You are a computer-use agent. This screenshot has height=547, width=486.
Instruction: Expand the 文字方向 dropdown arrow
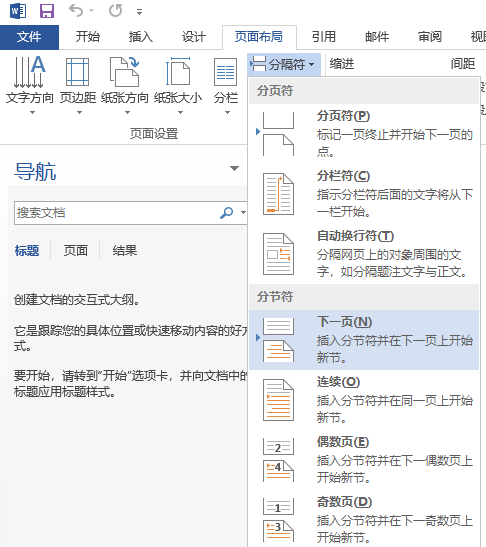32,112
